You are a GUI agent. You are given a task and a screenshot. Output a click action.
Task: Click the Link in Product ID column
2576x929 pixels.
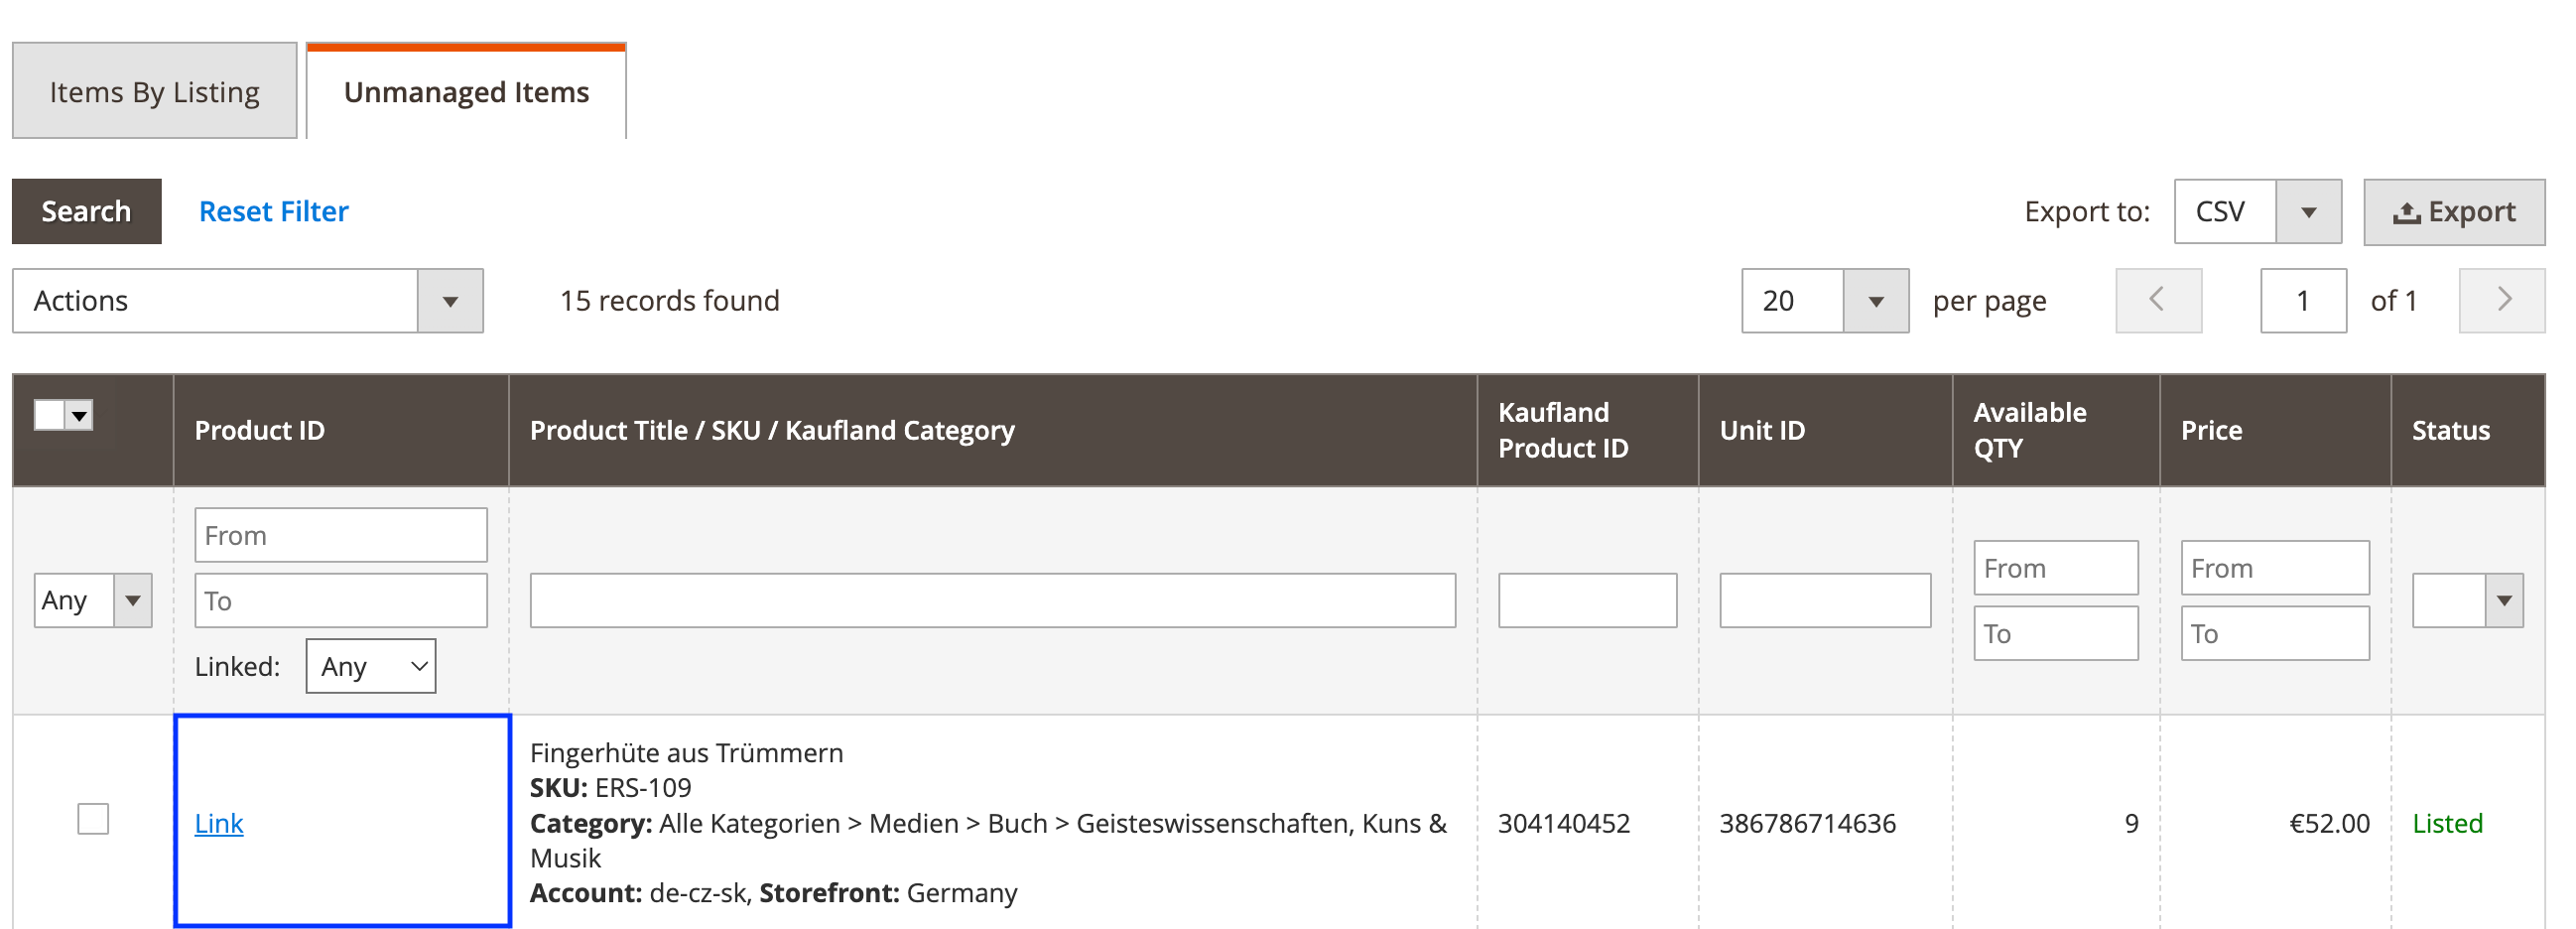tap(219, 823)
